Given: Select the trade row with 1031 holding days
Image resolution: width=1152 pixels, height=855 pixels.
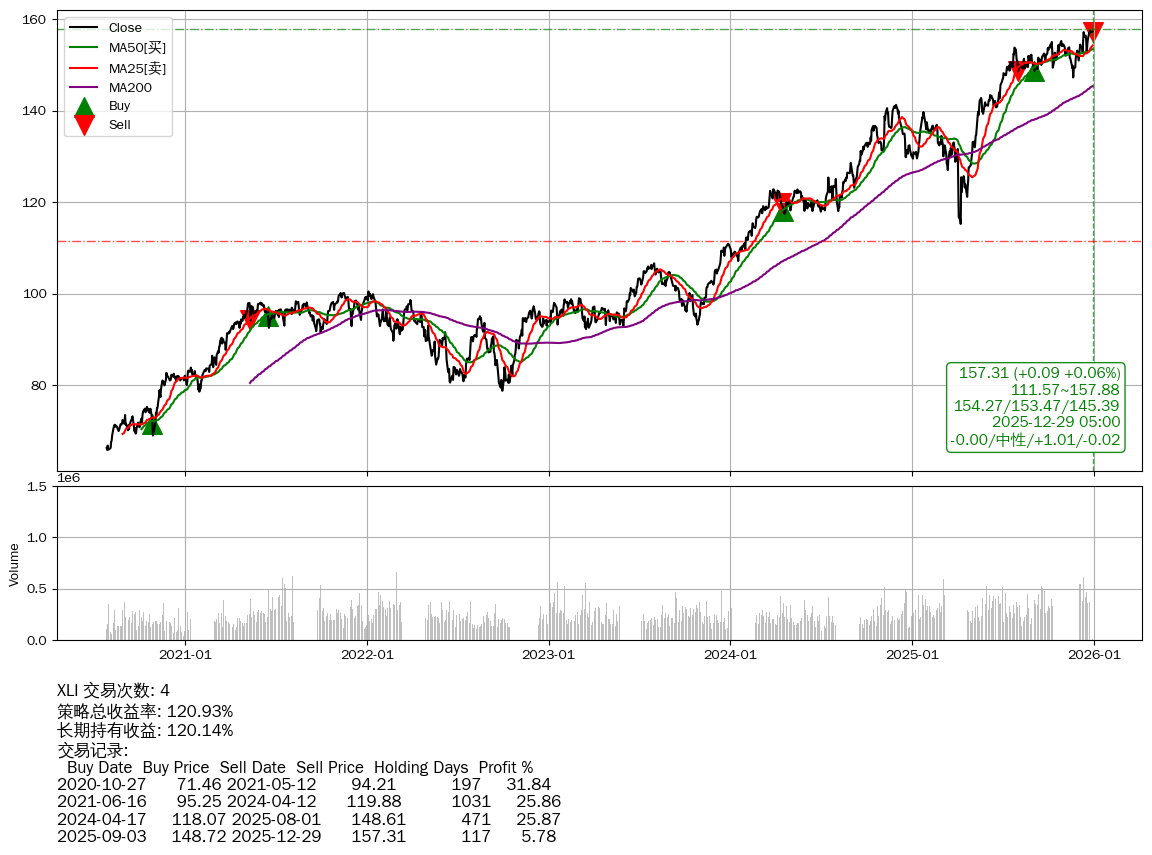Looking at the screenshot, I should click(309, 801).
